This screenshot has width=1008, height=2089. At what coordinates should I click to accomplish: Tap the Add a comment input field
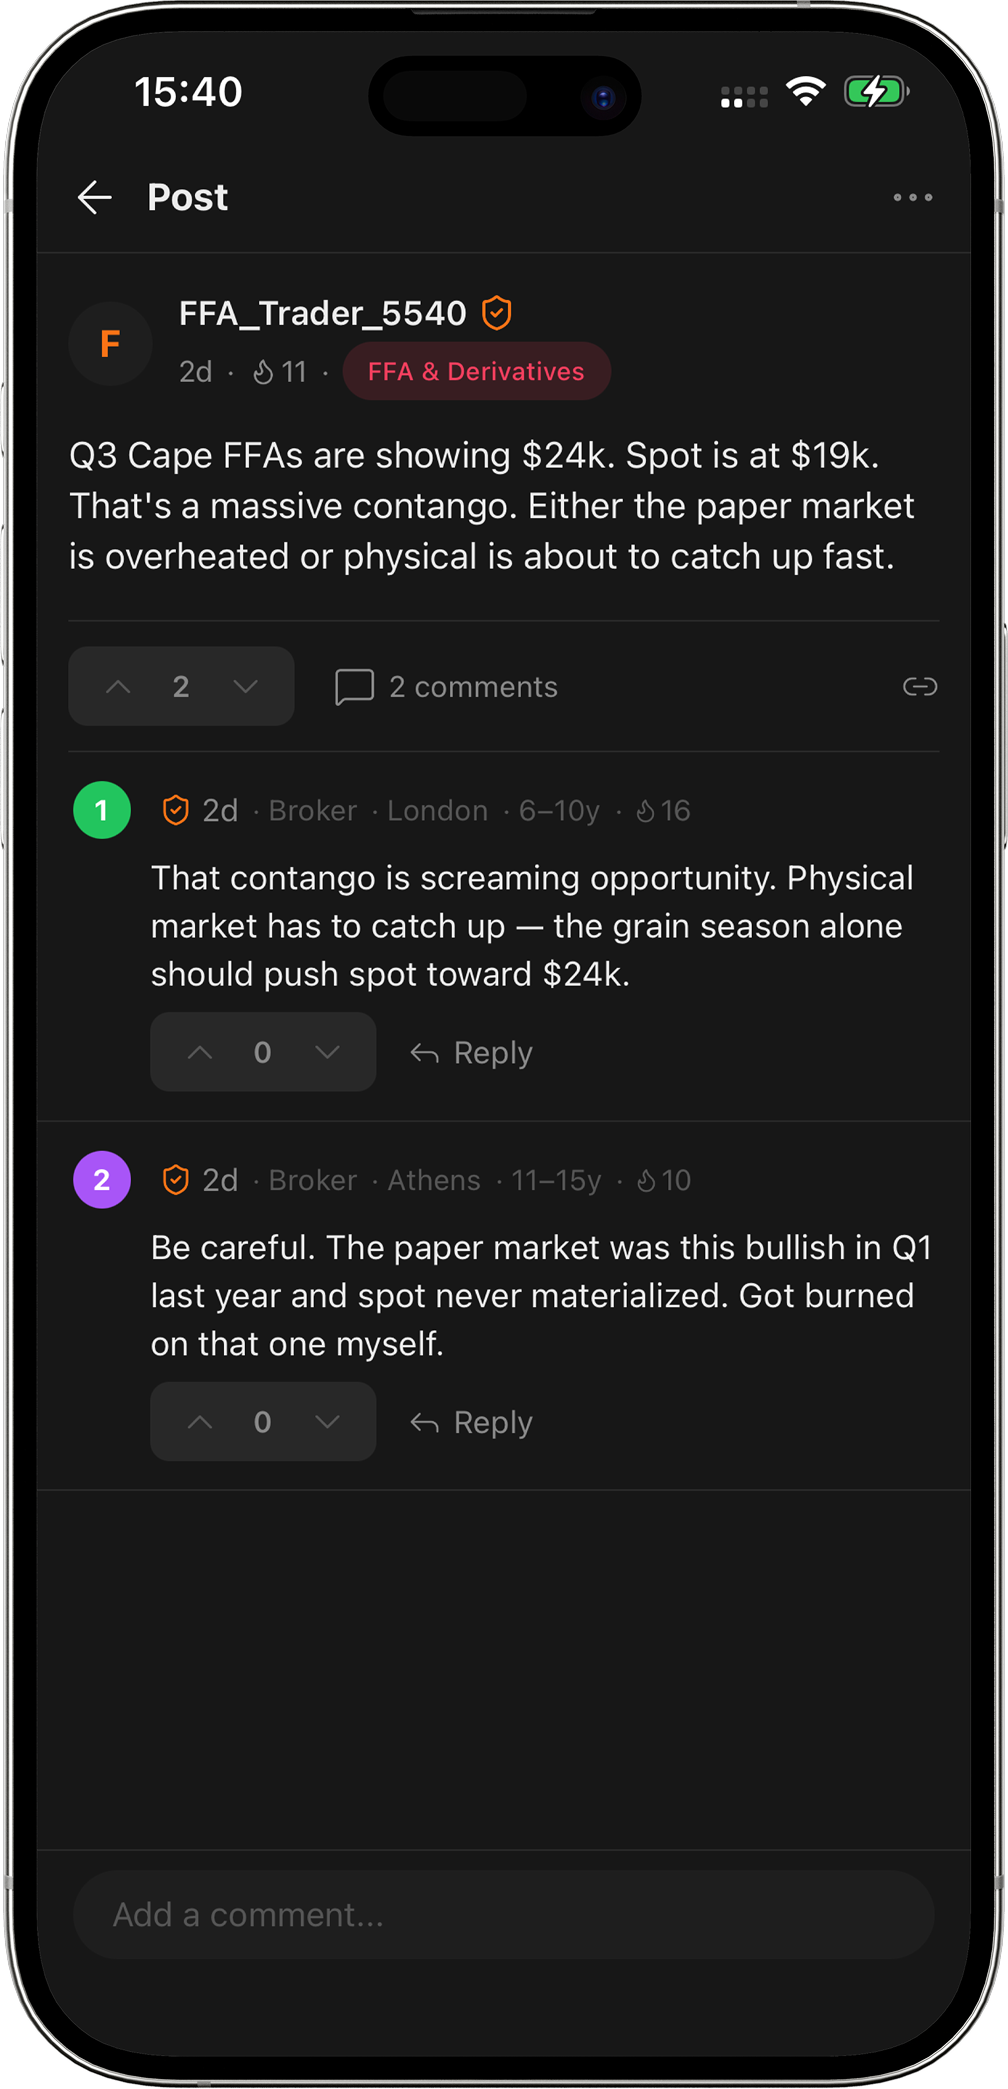[x=504, y=1913]
